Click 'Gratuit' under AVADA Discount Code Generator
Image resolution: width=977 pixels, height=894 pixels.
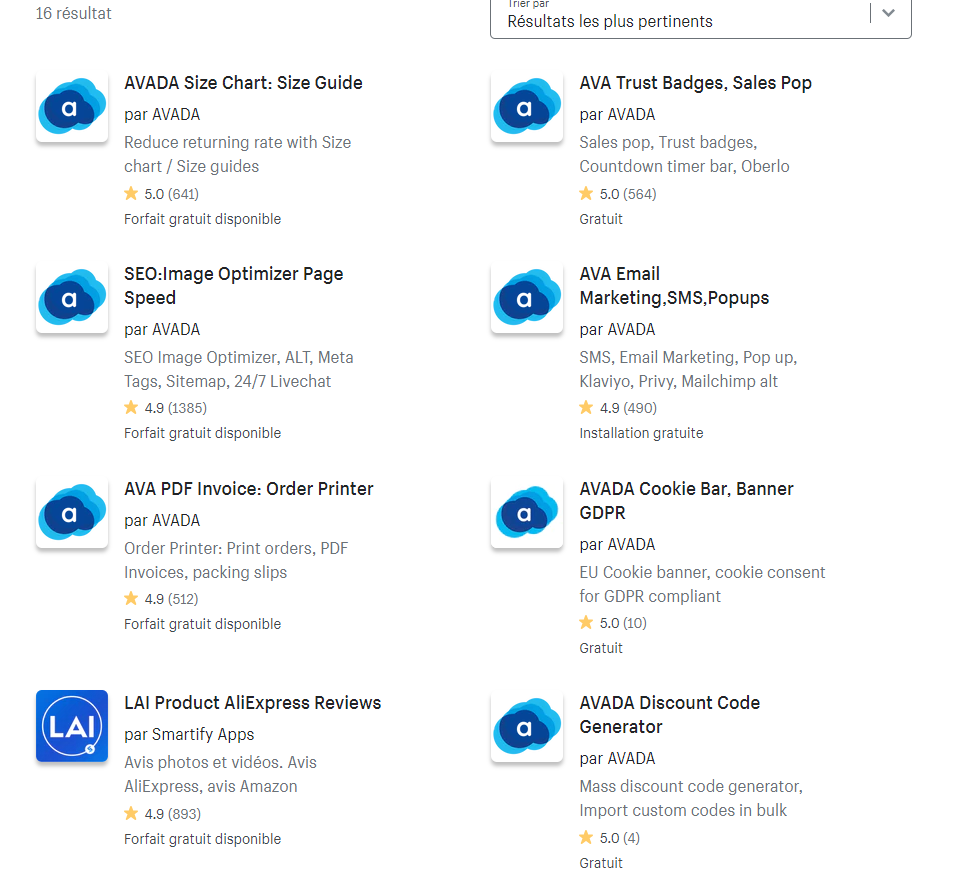(x=601, y=863)
